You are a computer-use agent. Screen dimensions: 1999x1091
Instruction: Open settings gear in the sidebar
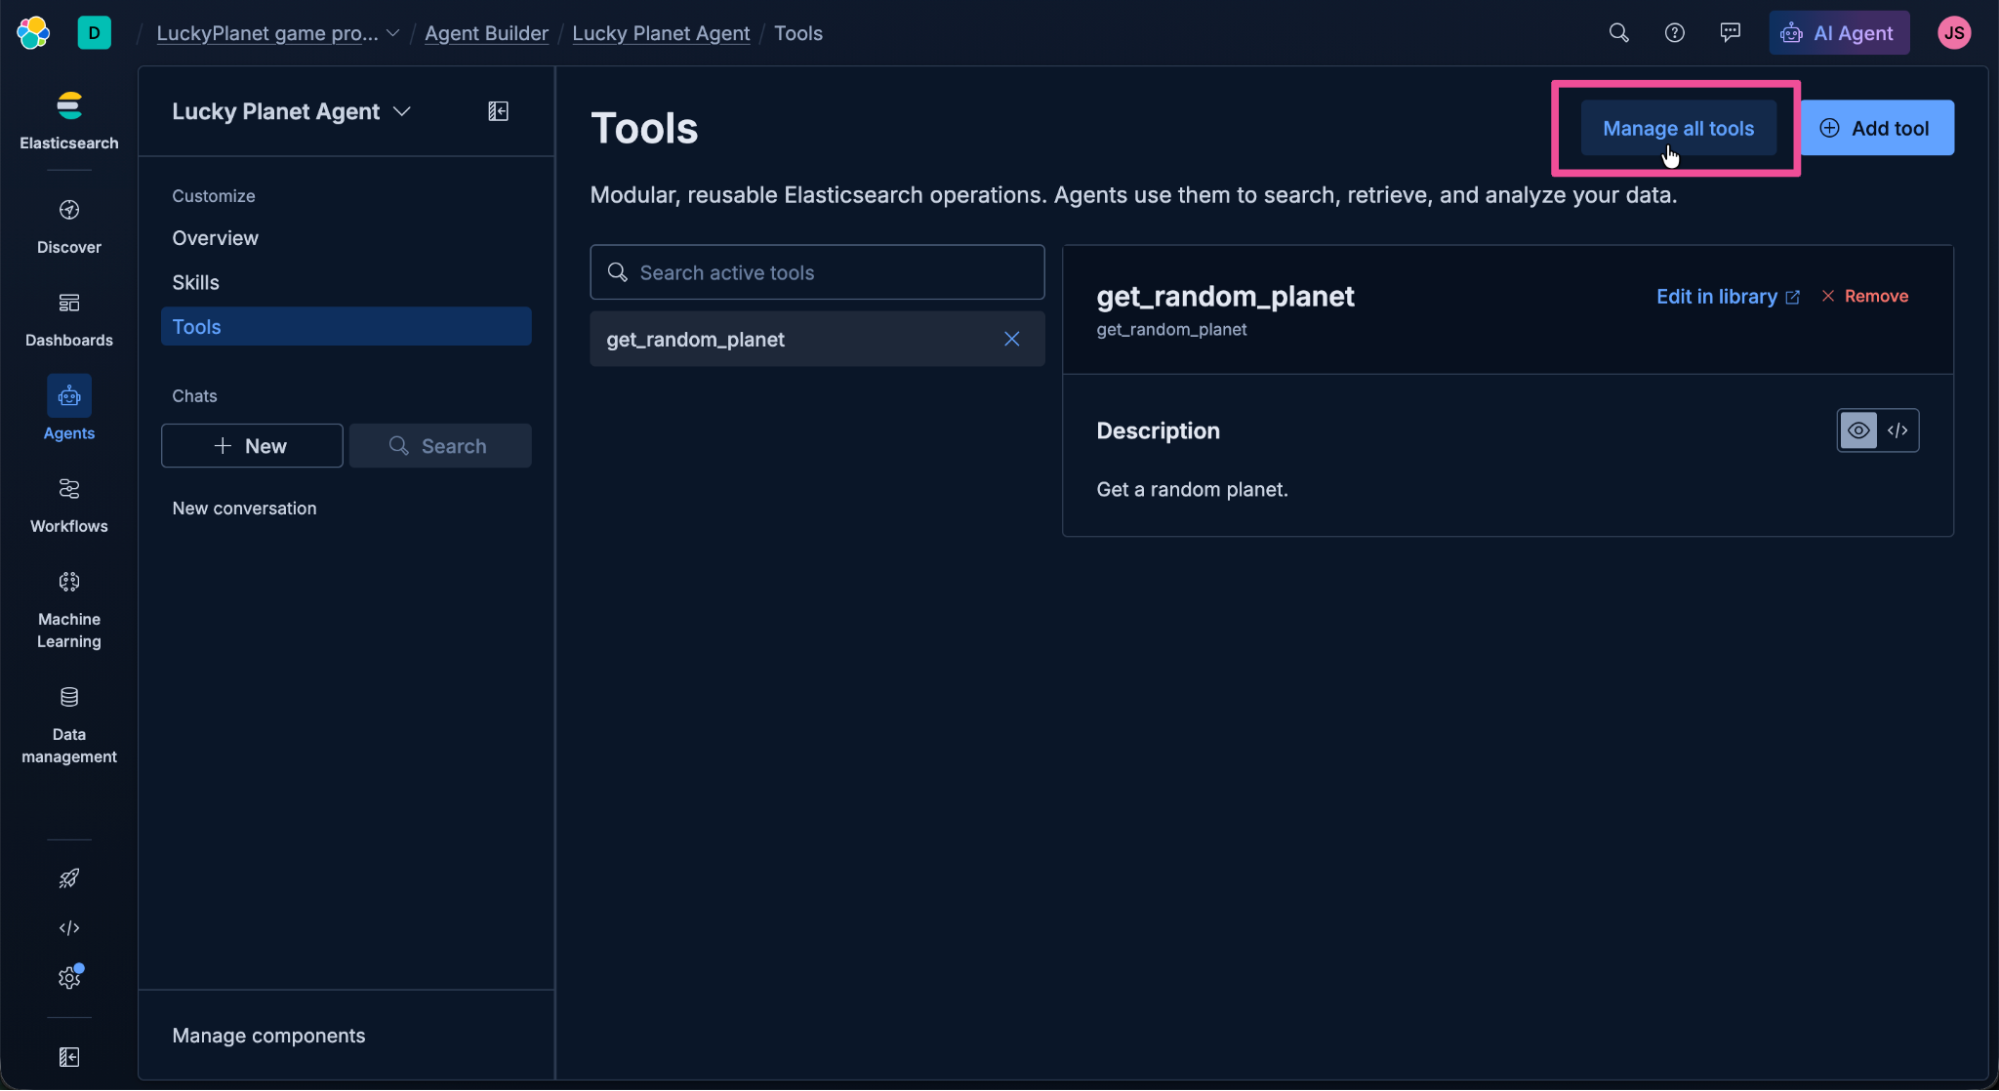tap(69, 977)
